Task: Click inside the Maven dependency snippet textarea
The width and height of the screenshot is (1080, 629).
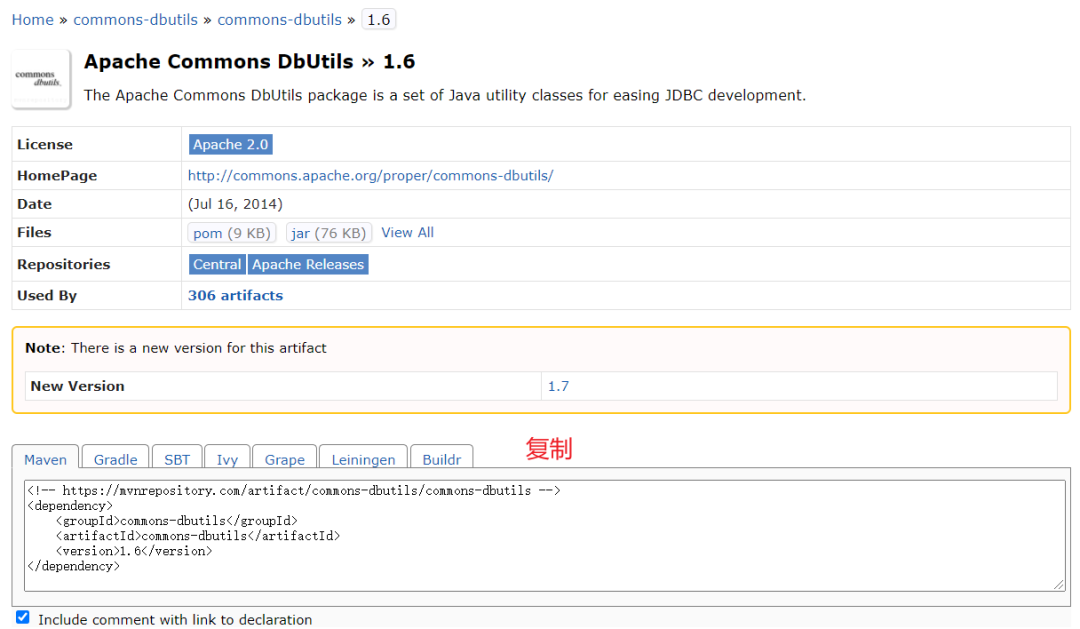Action: tap(545, 535)
